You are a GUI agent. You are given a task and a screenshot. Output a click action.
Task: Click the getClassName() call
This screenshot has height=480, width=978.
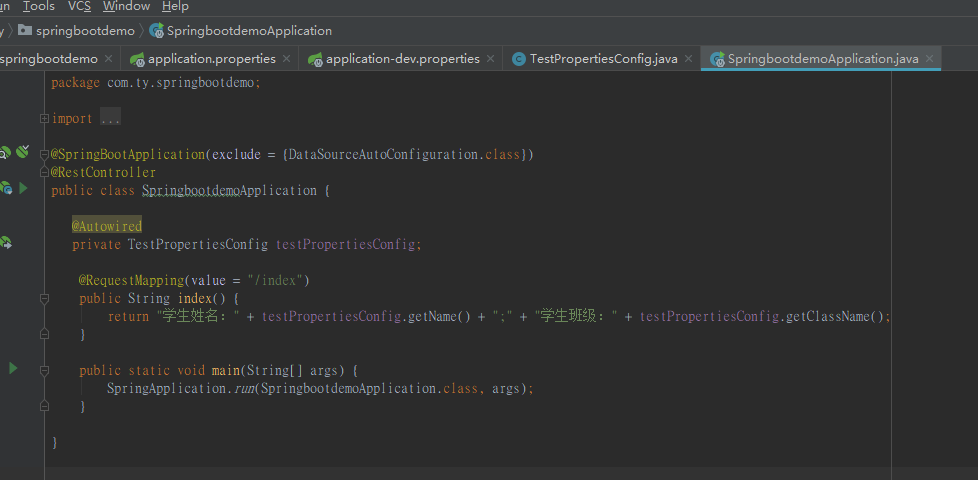(835, 317)
